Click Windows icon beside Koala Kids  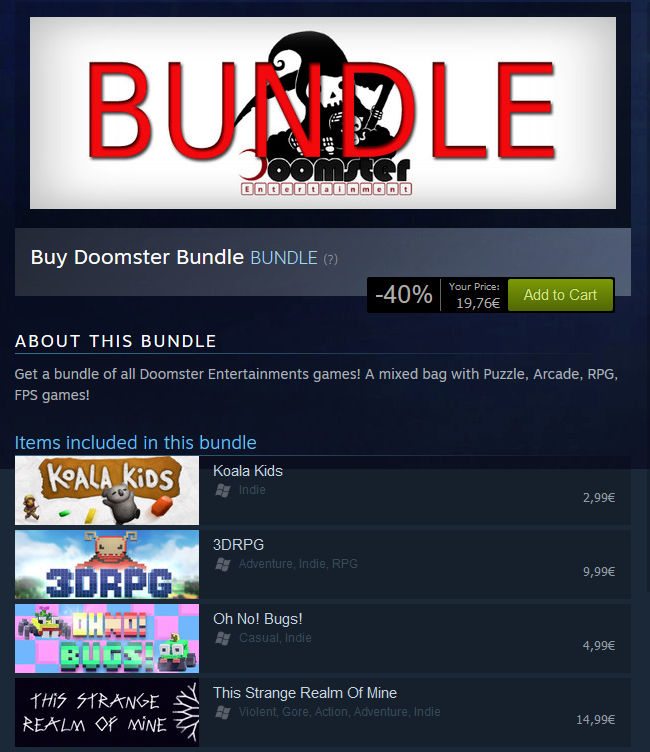coord(223,490)
